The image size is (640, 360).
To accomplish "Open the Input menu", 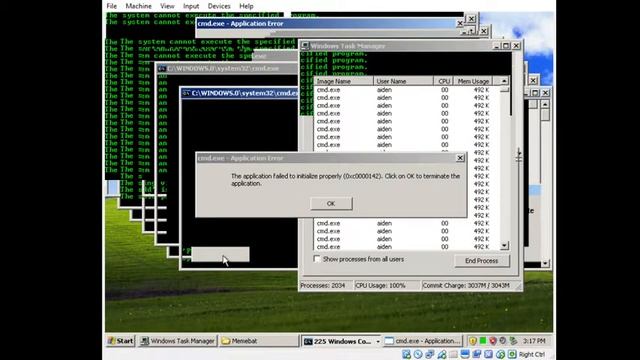I will (x=191, y=6).
